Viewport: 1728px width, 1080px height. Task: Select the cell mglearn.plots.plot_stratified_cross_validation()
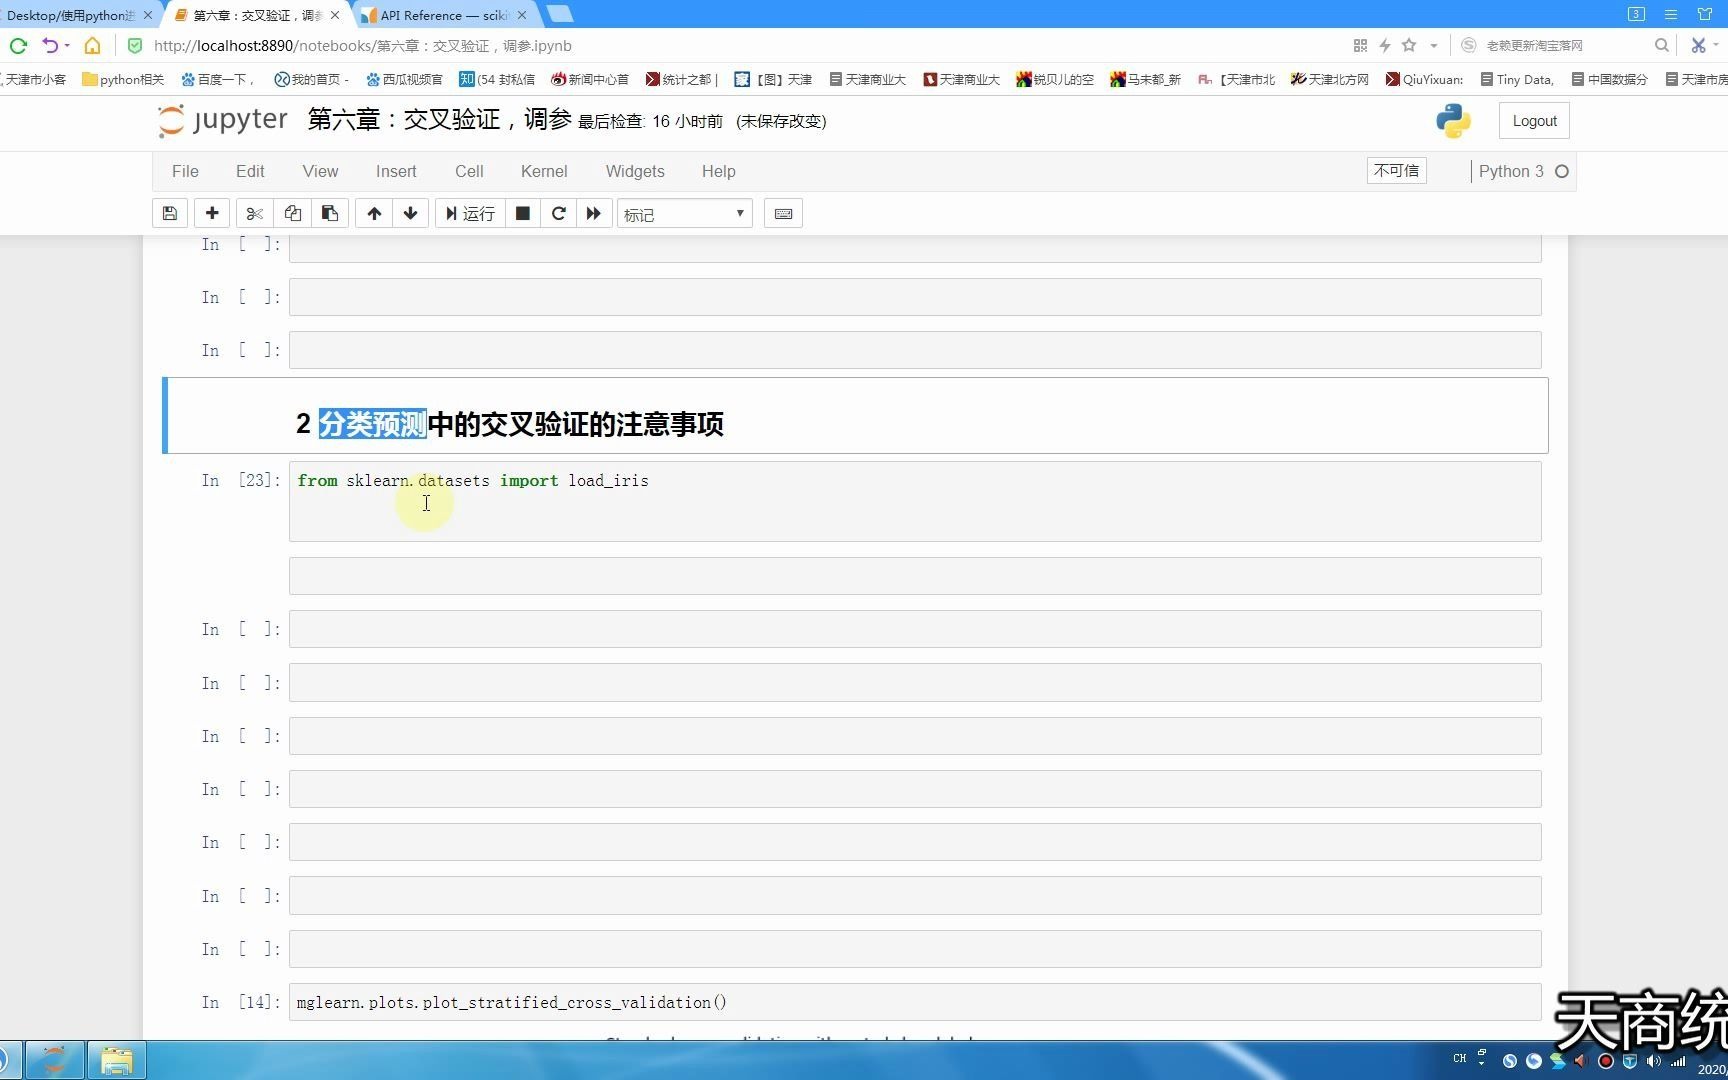(x=915, y=1002)
